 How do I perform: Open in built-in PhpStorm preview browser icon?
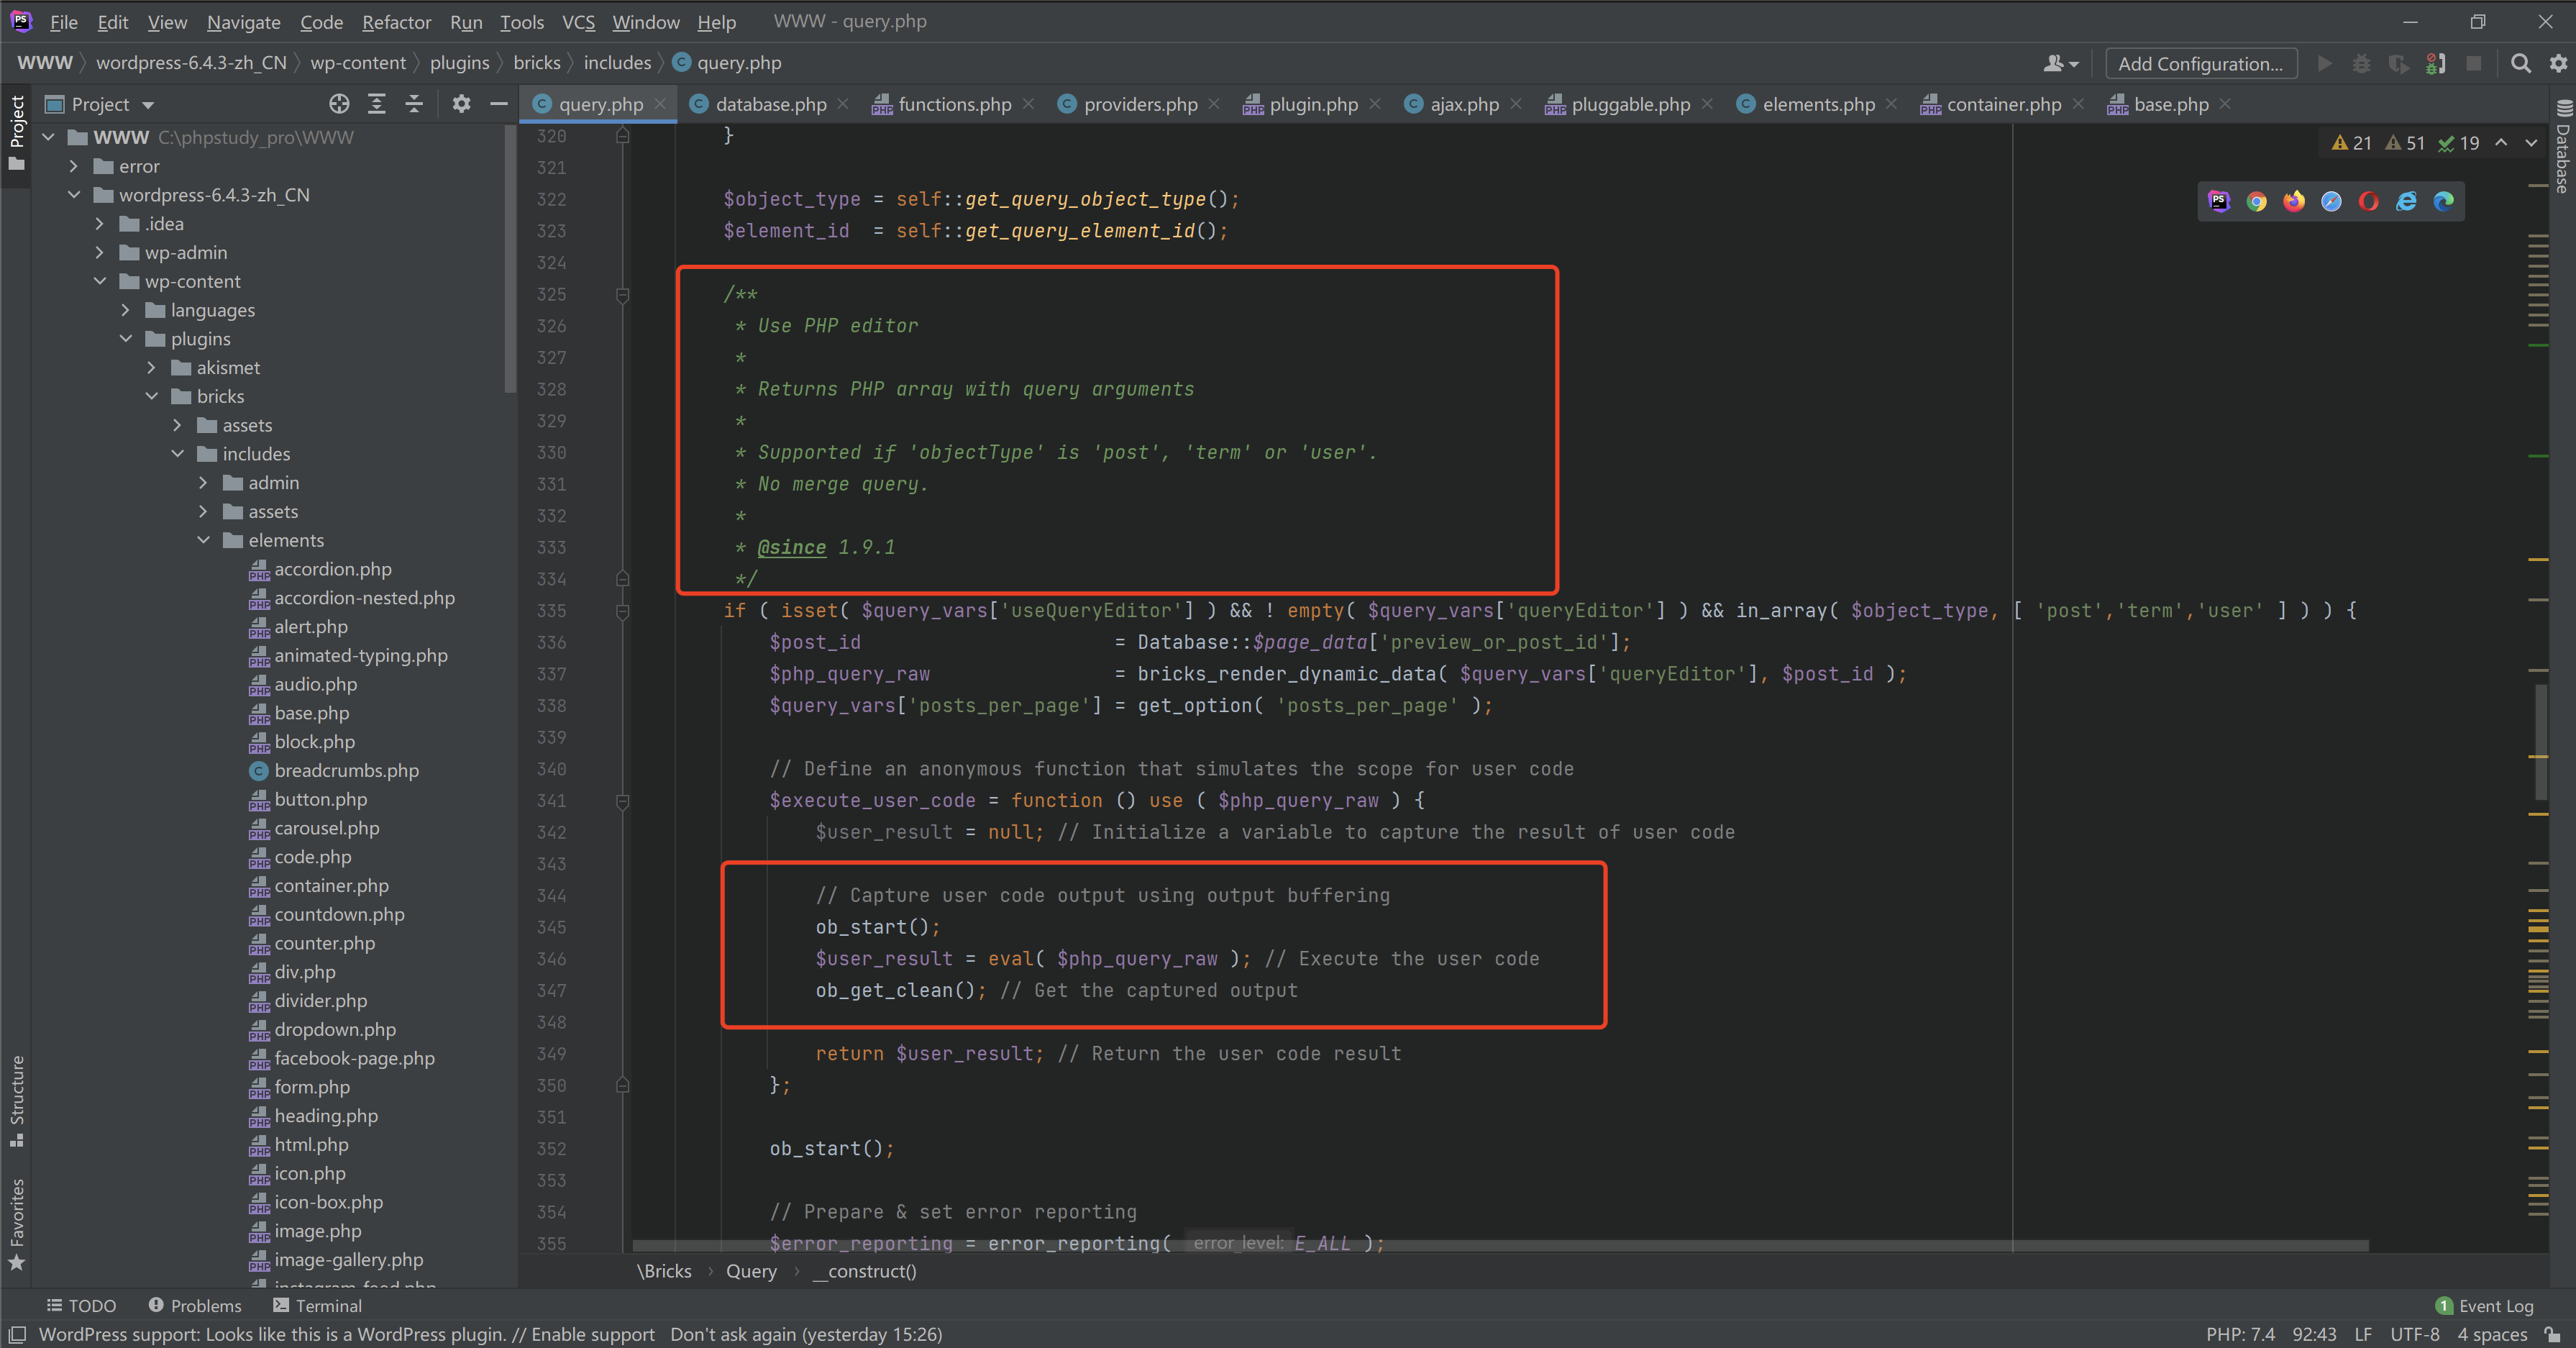pyautogui.click(x=2219, y=201)
